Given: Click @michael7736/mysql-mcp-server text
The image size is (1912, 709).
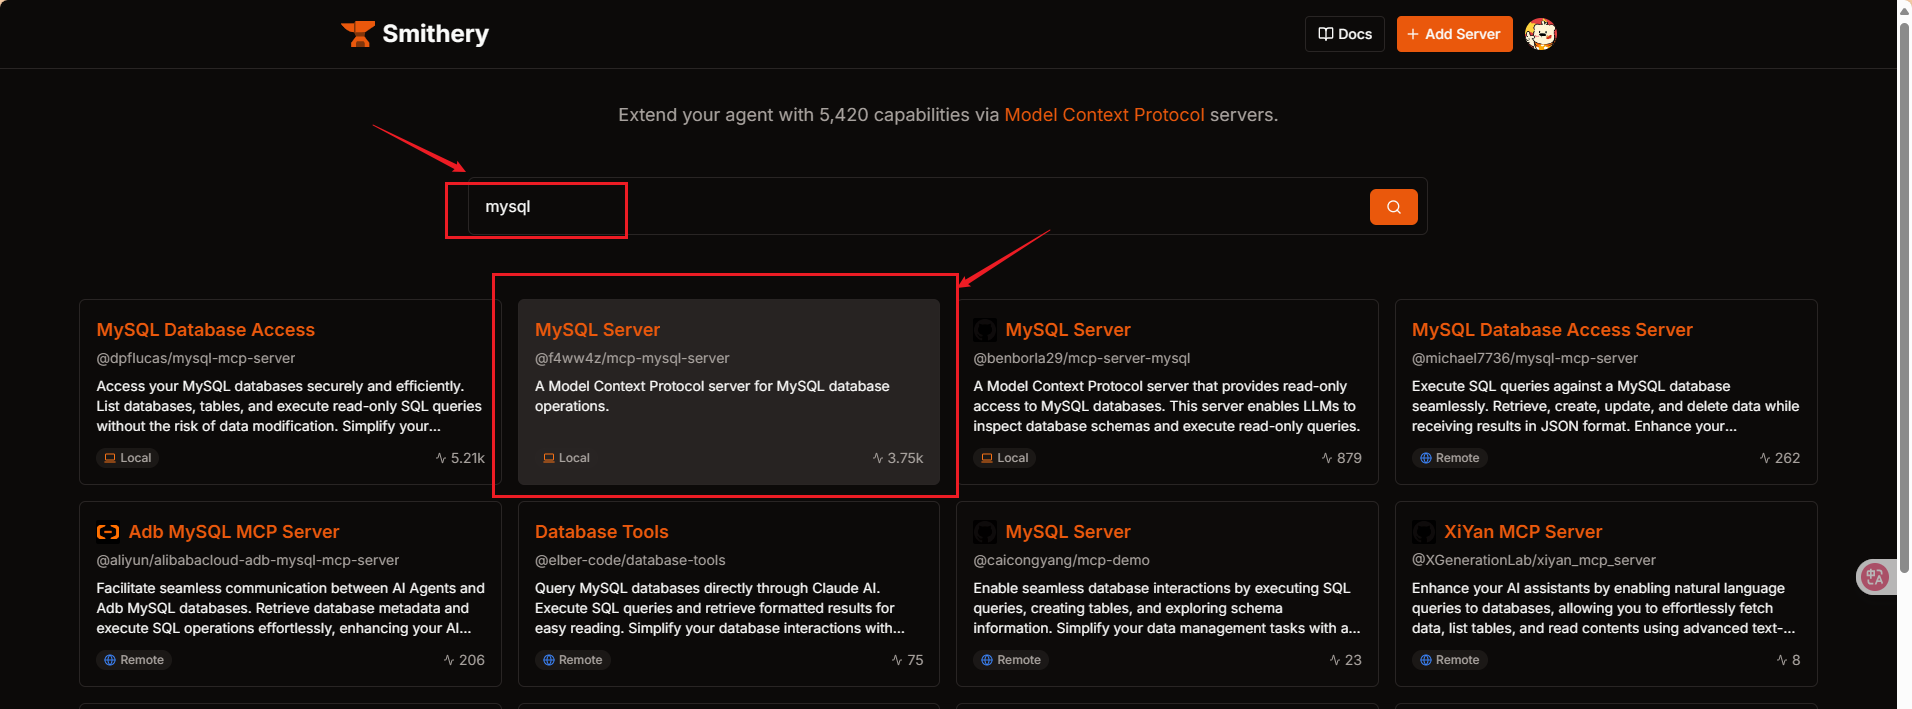Looking at the screenshot, I should click(x=1525, y=358).
